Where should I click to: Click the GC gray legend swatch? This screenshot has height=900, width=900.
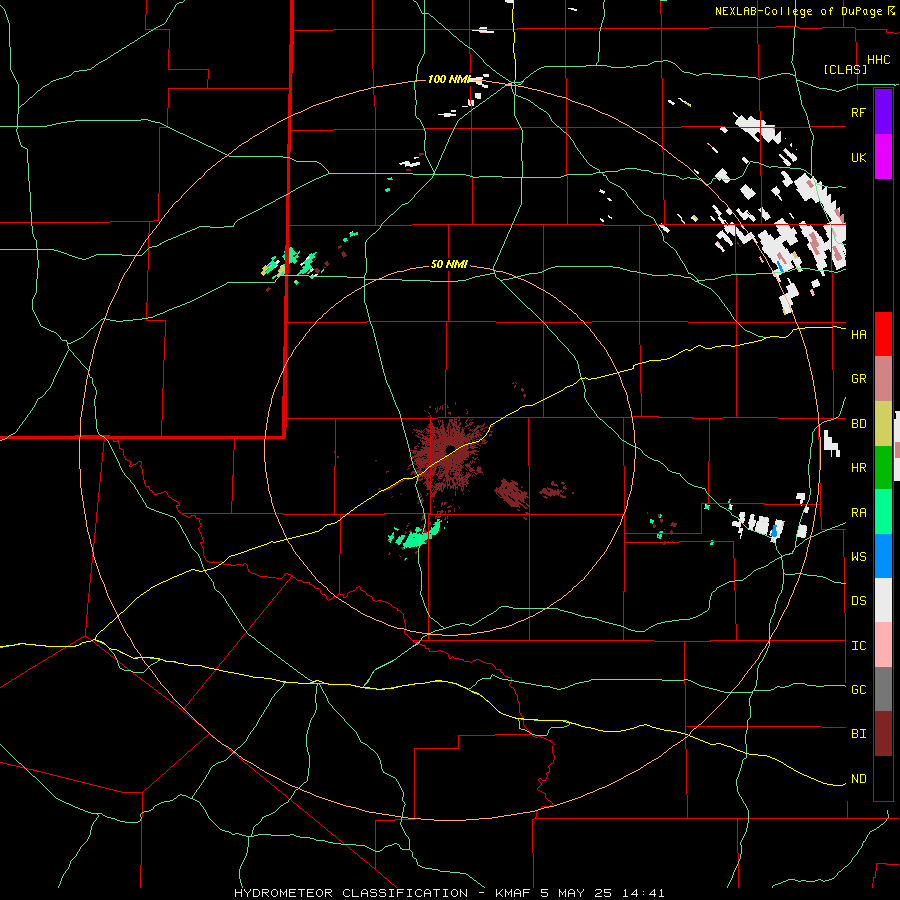click(883, 689)
